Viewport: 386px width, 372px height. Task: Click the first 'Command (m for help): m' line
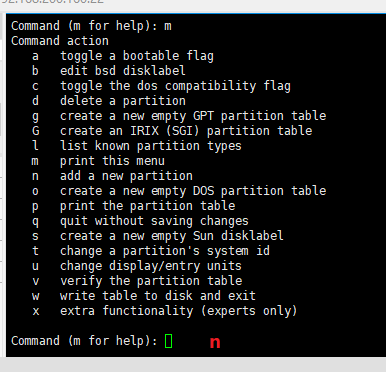tap(91, 26)
